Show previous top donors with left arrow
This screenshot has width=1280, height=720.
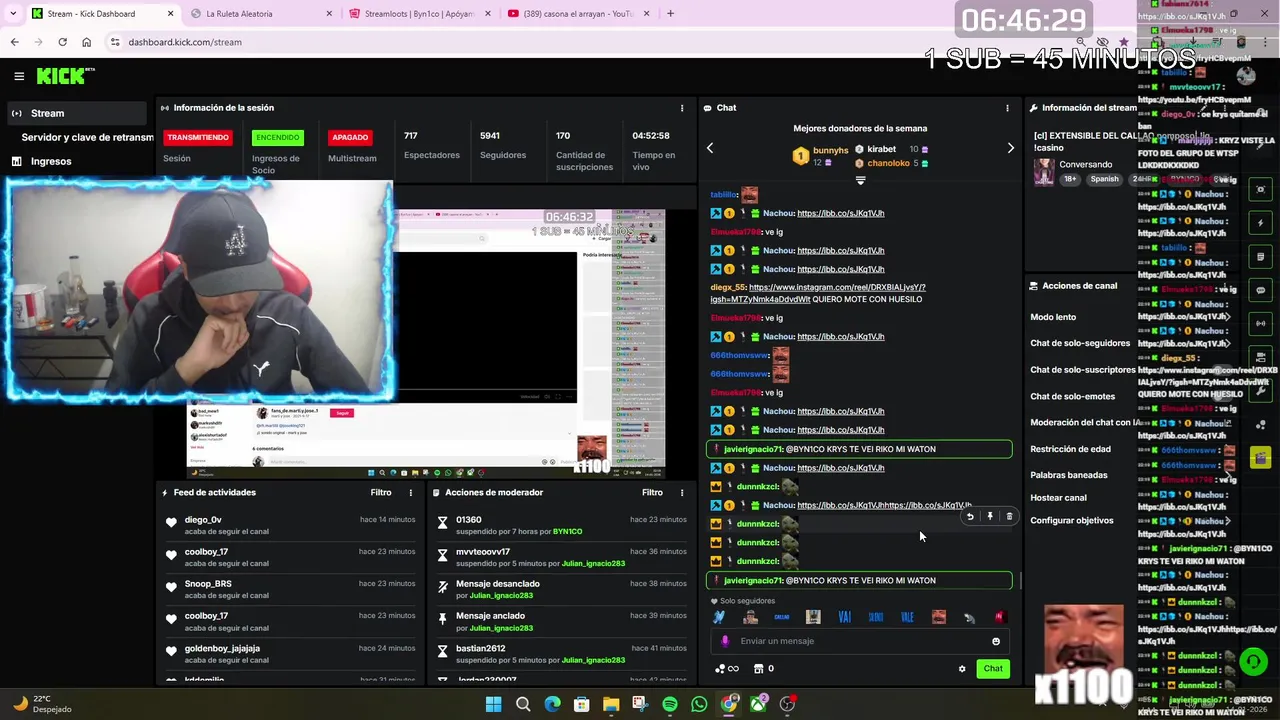pos(710,148)
